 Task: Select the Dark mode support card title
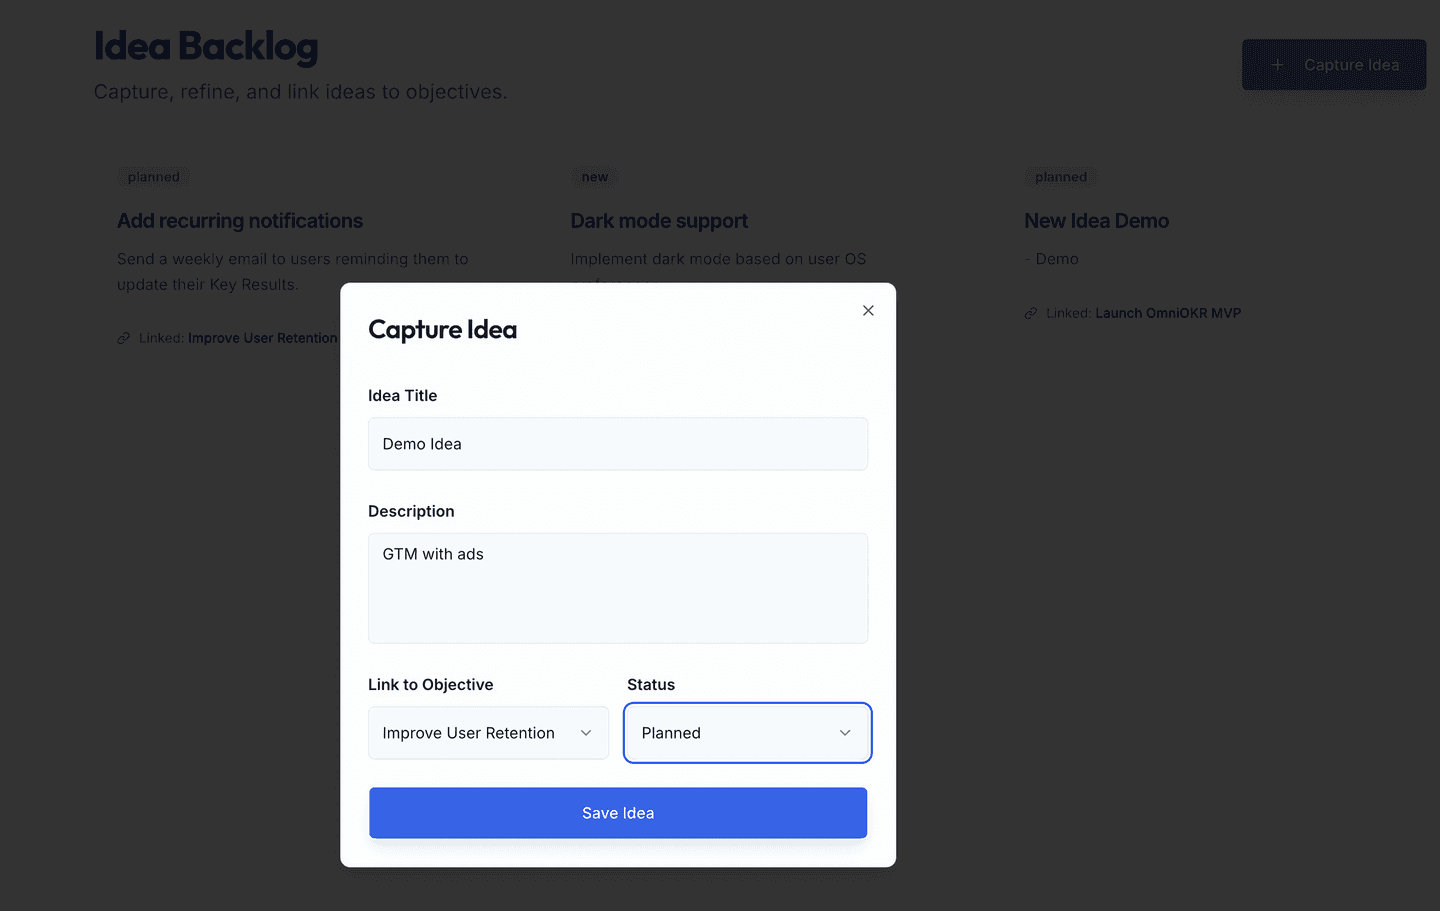click(x=659, y=220)
